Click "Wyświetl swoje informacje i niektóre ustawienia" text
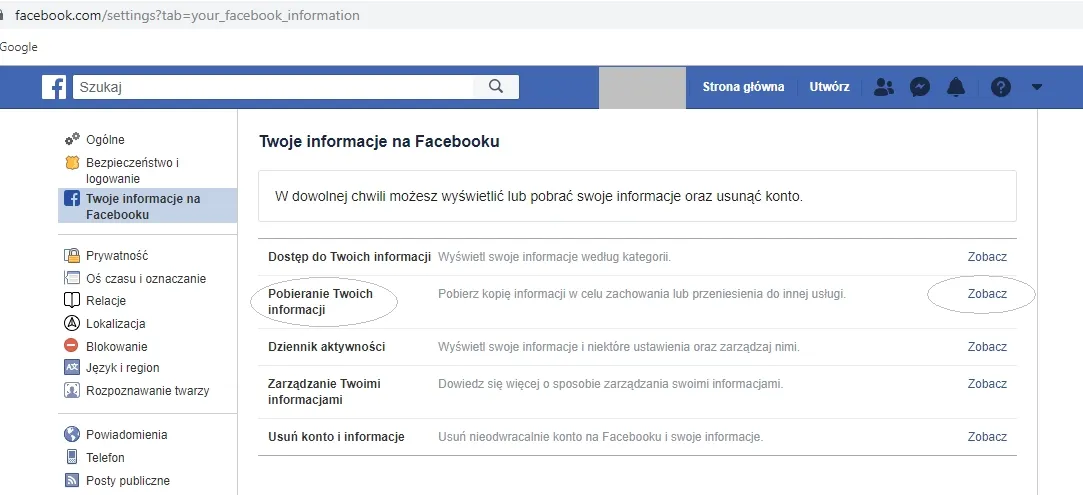The image size is (1083, 495). (x=619, y=347)
